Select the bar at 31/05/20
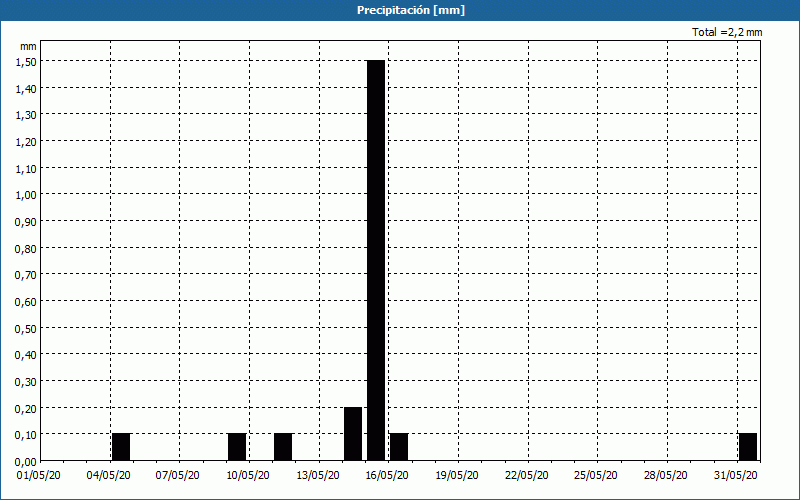 pyautogui.click(x=748, y=447)
